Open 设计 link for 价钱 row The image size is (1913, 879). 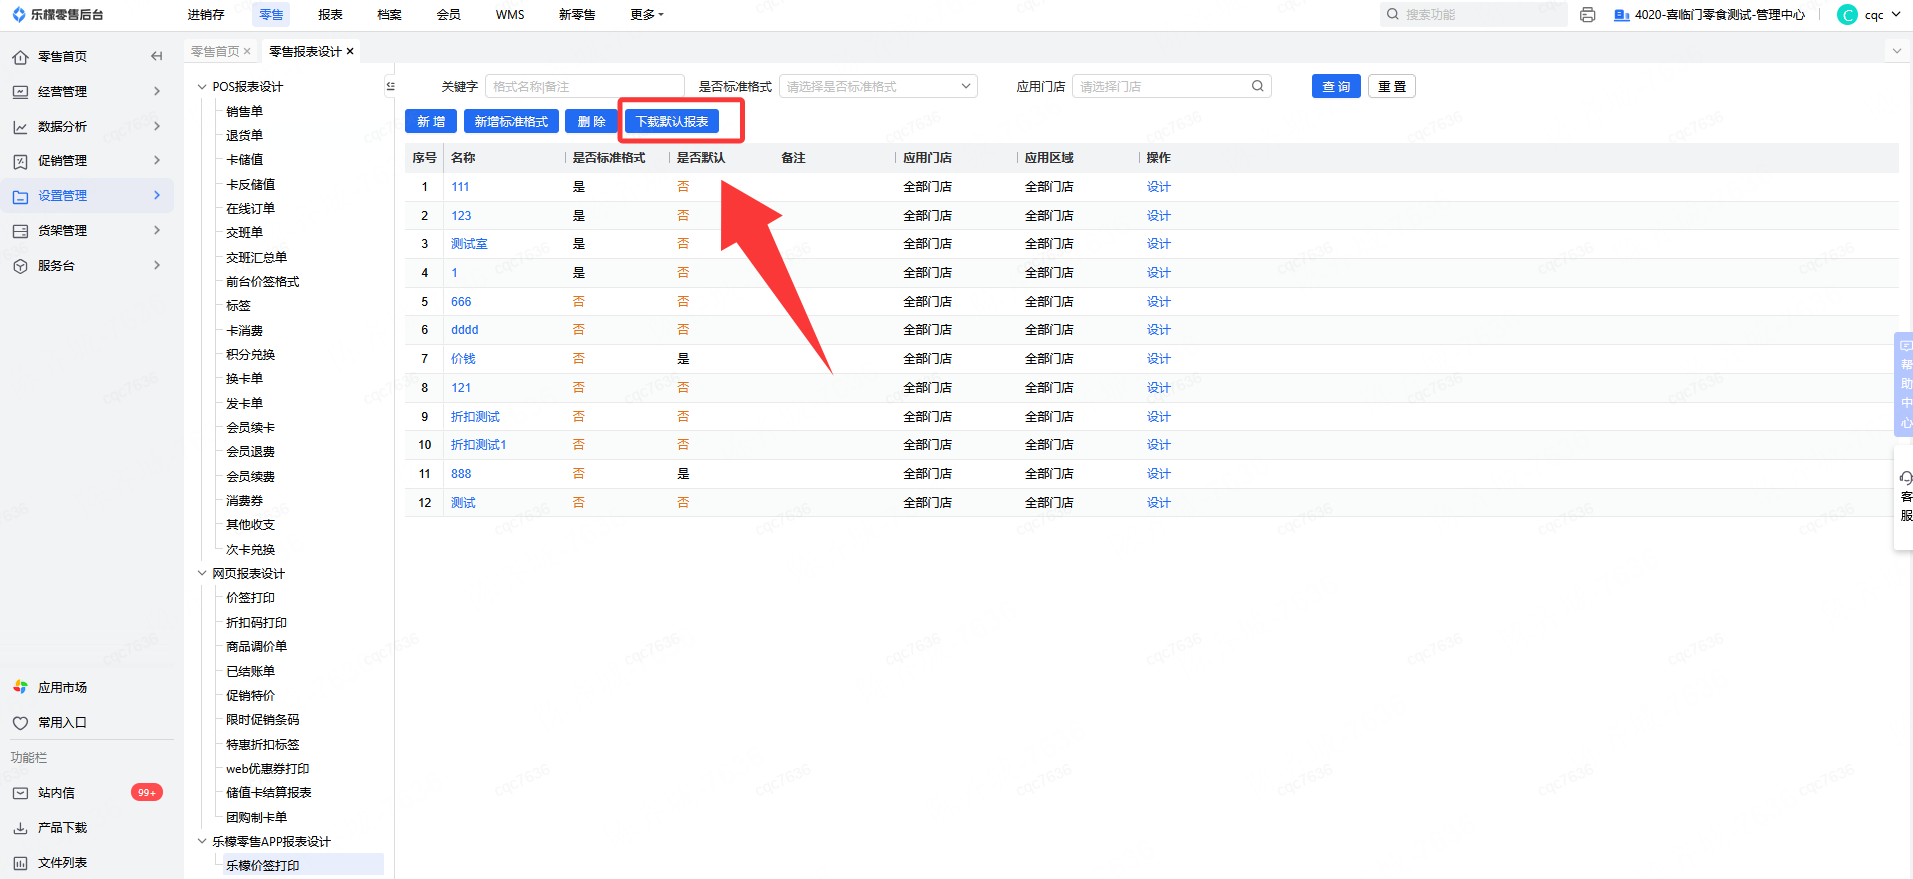(1159, 359)
